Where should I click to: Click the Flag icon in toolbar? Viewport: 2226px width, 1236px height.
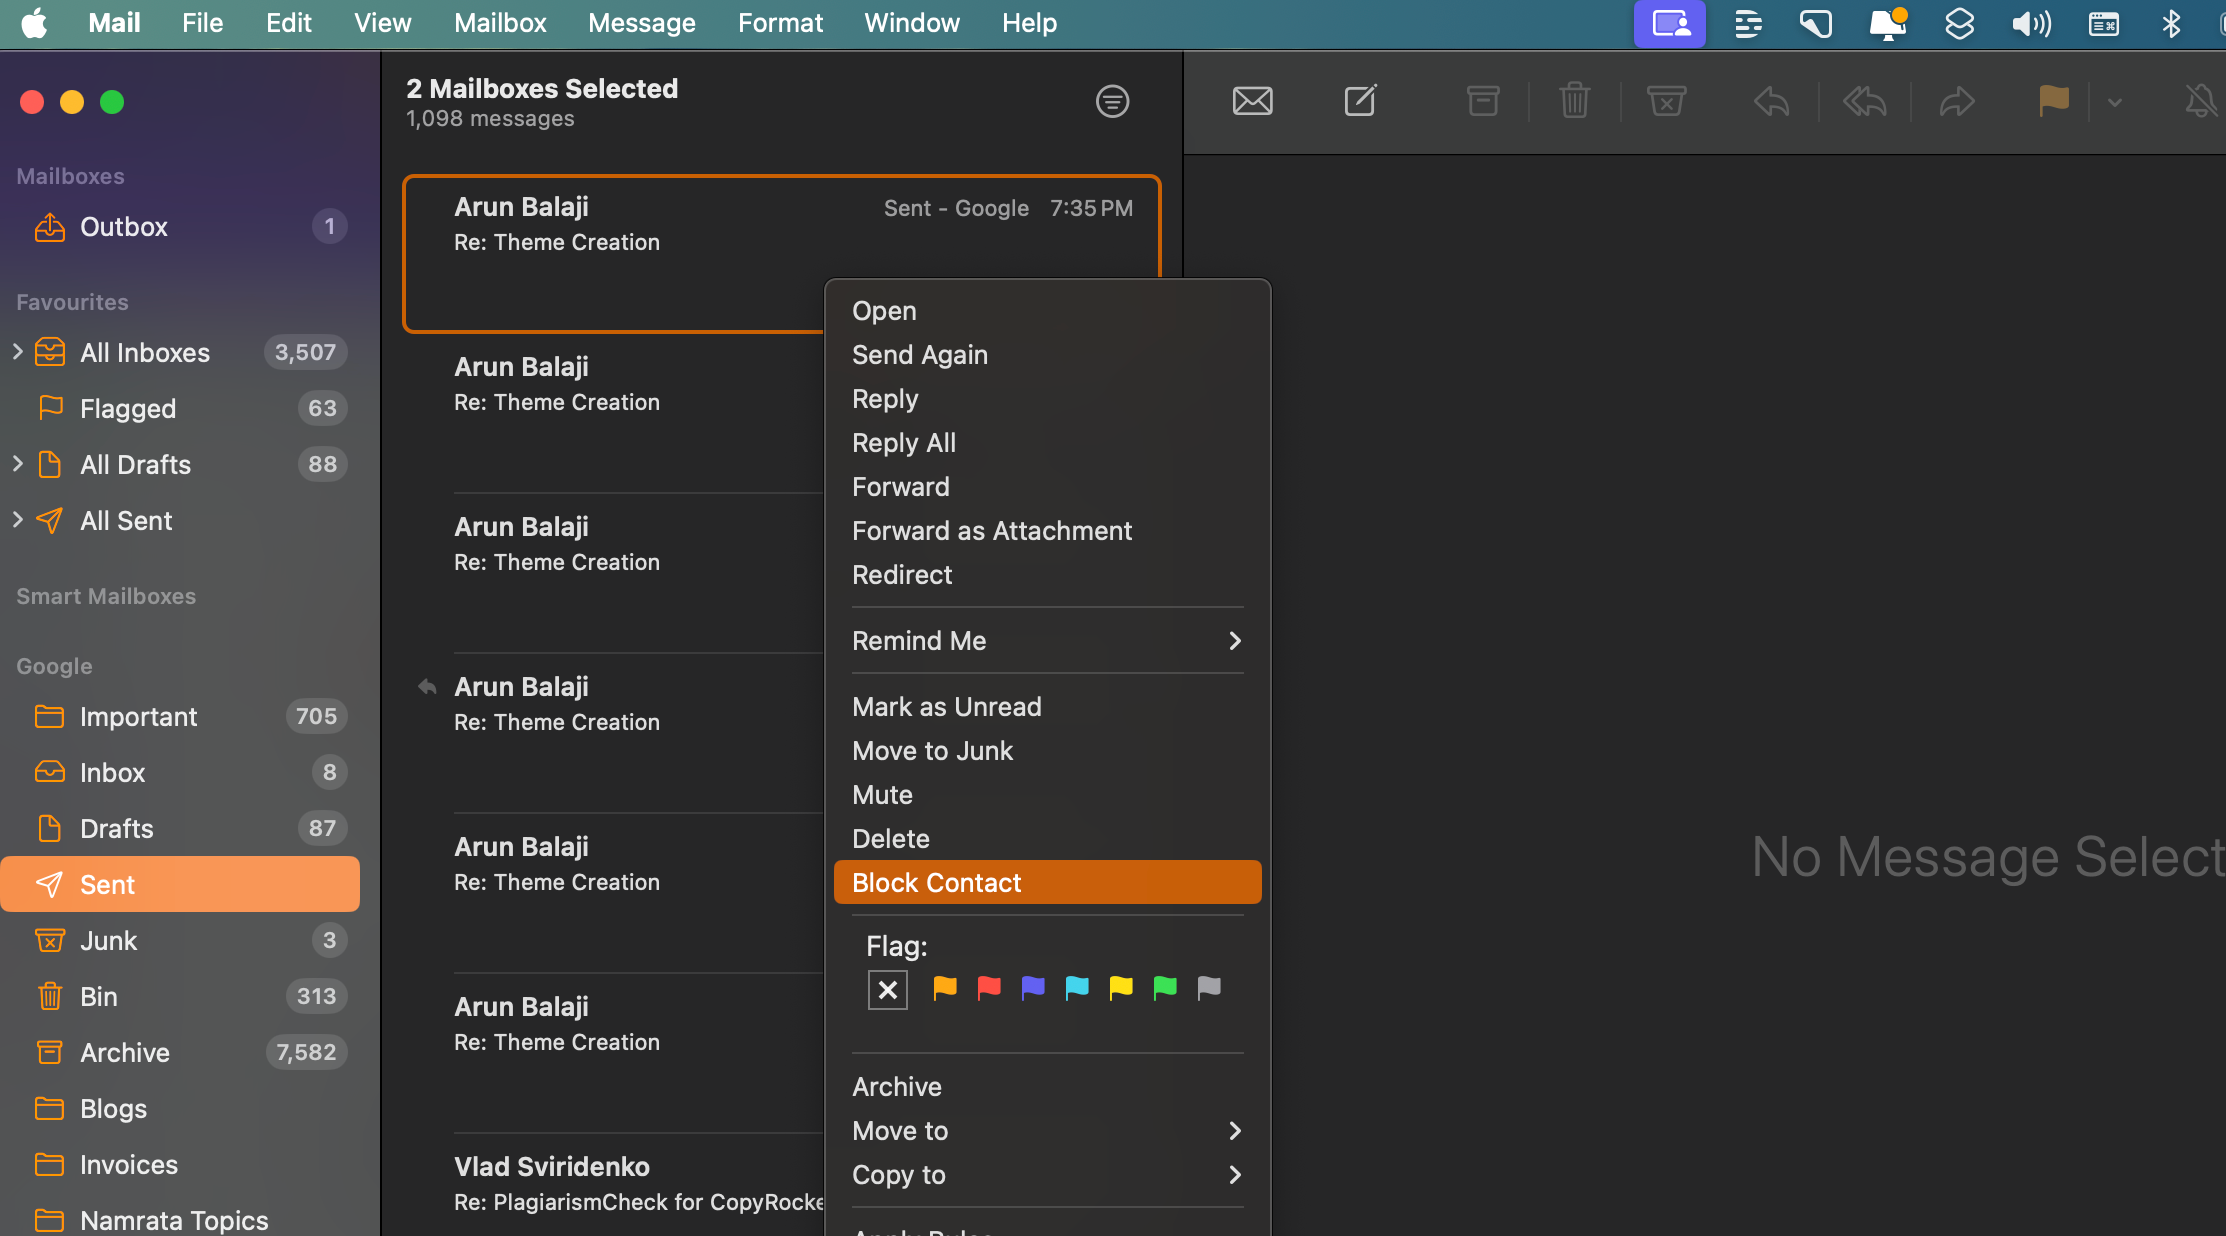pos(2054,102)
